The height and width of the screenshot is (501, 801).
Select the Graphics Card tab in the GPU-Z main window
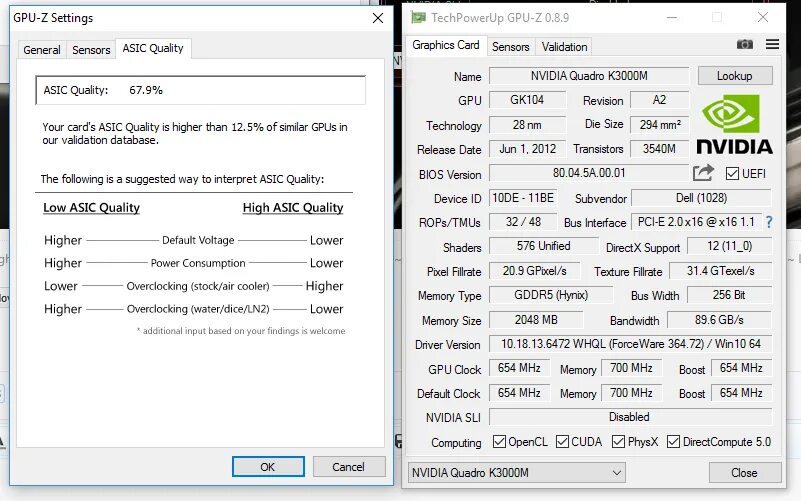pos(446,45)
